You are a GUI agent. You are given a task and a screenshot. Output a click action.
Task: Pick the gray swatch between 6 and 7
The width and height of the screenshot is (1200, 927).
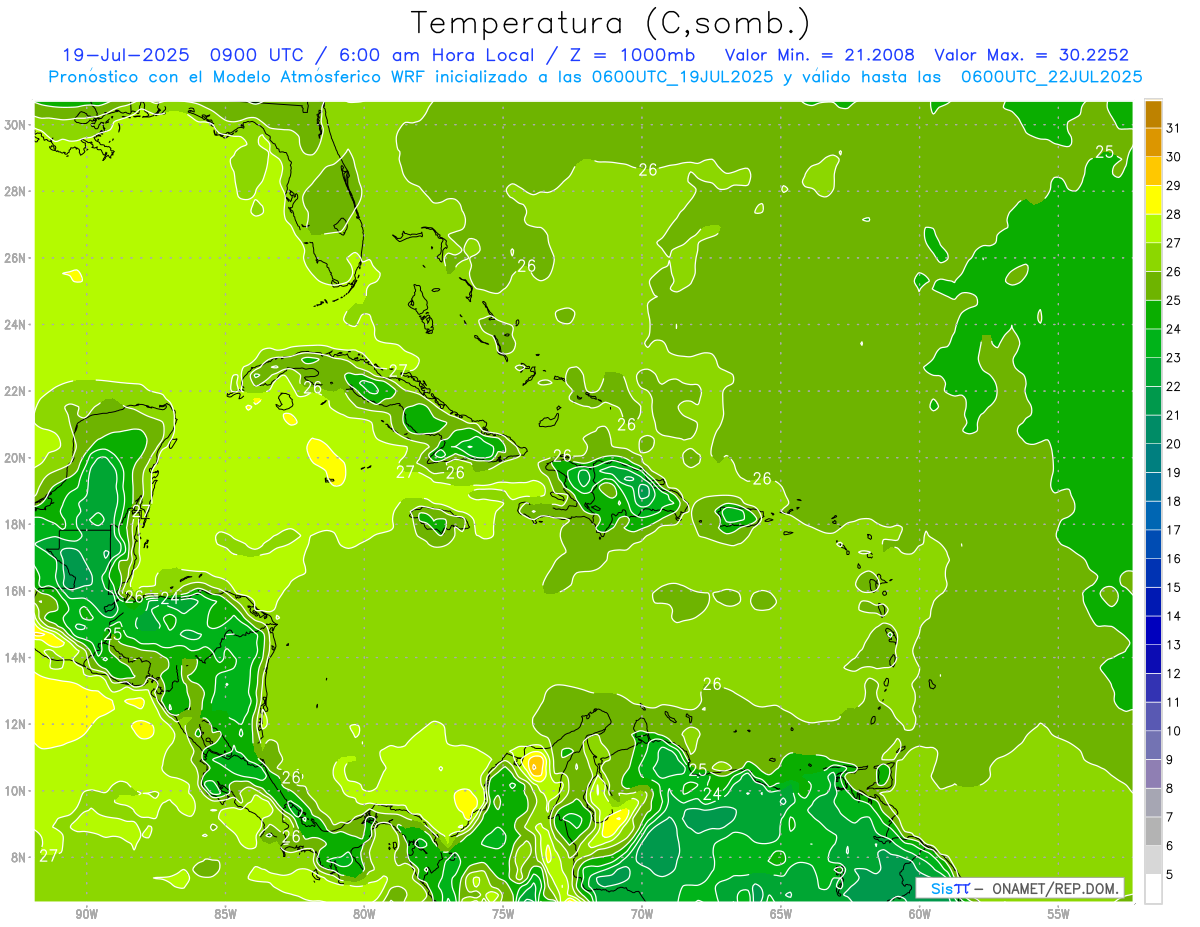coord(1153,832)
